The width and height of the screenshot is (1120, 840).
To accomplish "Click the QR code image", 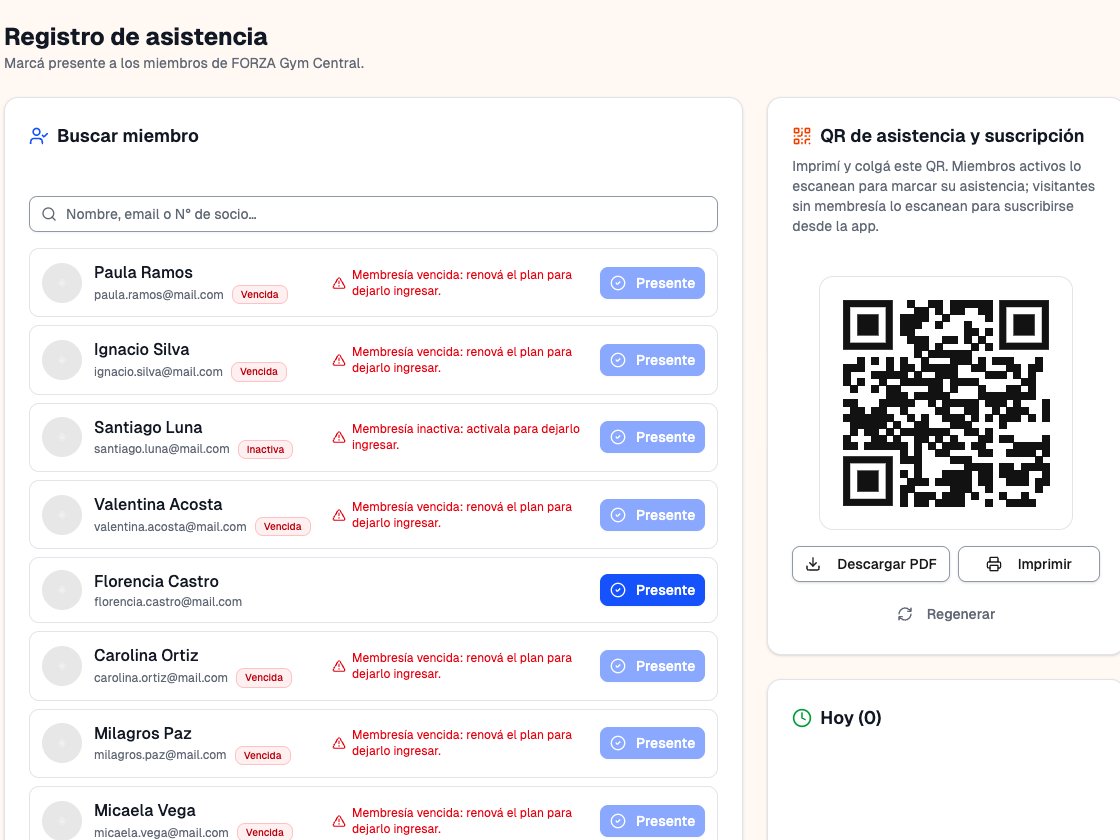I will click(946, 403).
